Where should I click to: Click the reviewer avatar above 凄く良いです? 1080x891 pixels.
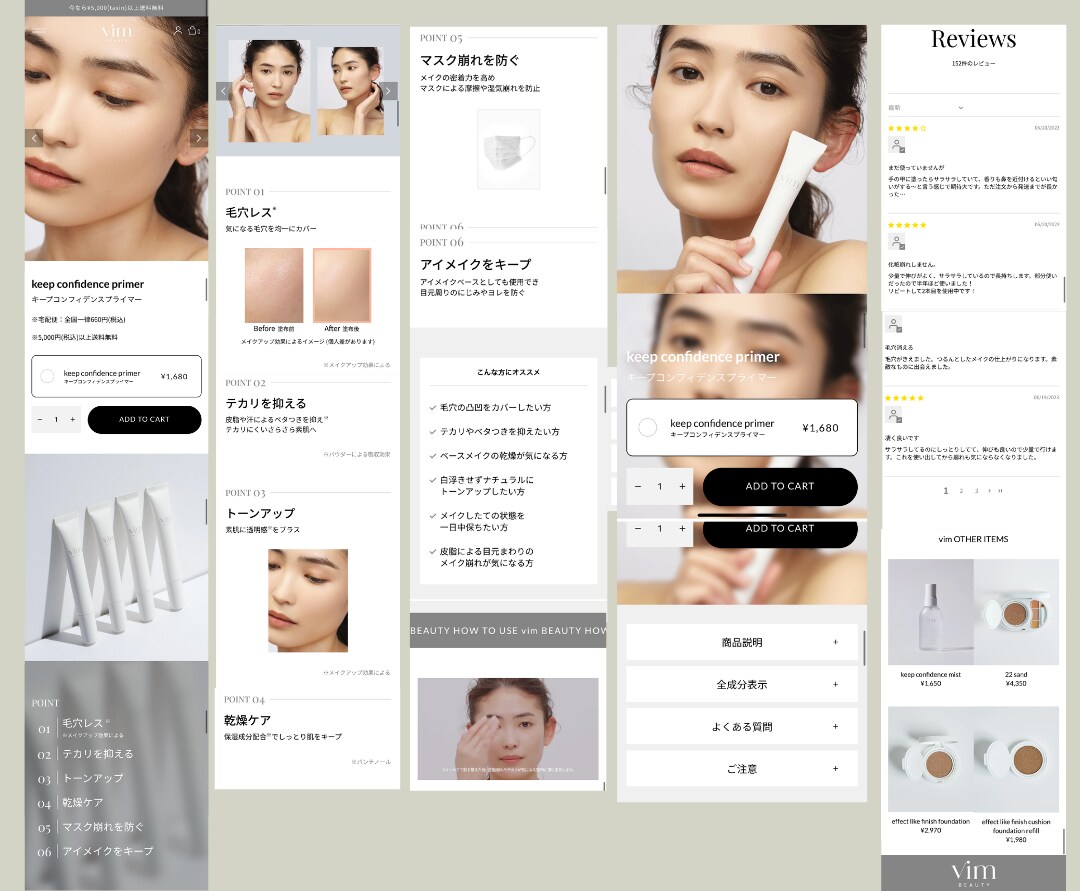(893, 415)
